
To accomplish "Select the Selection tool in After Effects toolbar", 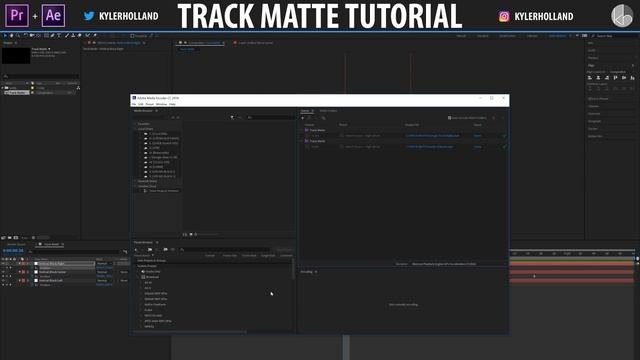I will click(5, 36).
